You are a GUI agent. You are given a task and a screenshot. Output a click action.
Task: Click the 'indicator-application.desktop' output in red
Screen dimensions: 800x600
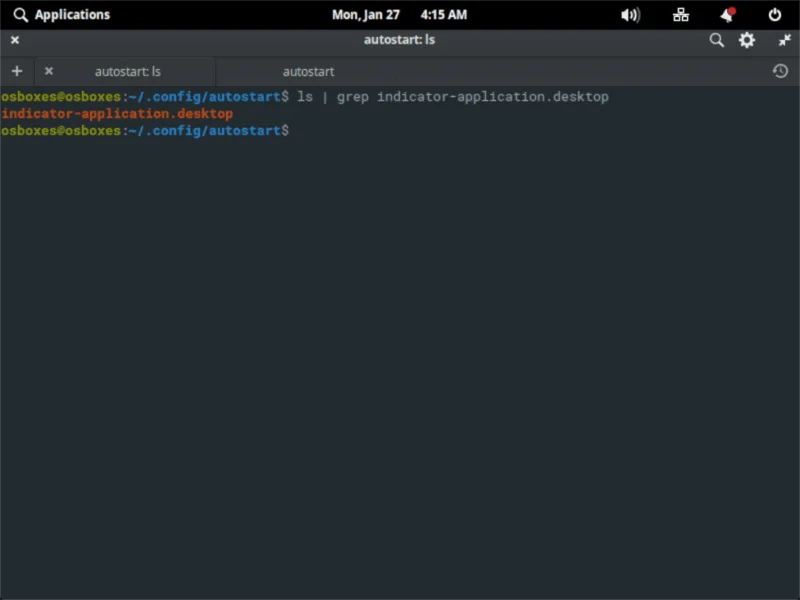tap(117, 114)
